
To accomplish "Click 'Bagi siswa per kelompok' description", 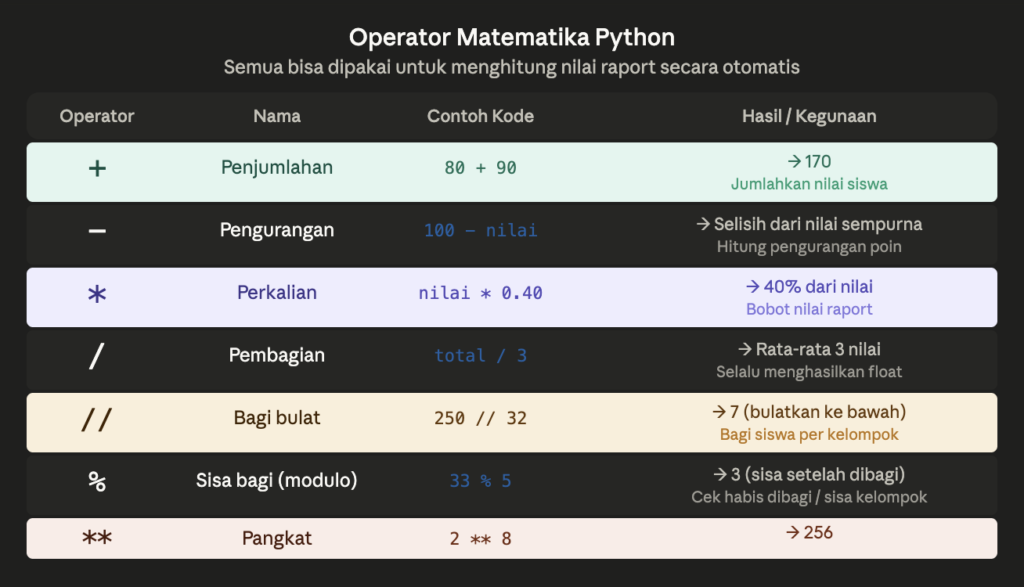I will (x=808, y=435).
